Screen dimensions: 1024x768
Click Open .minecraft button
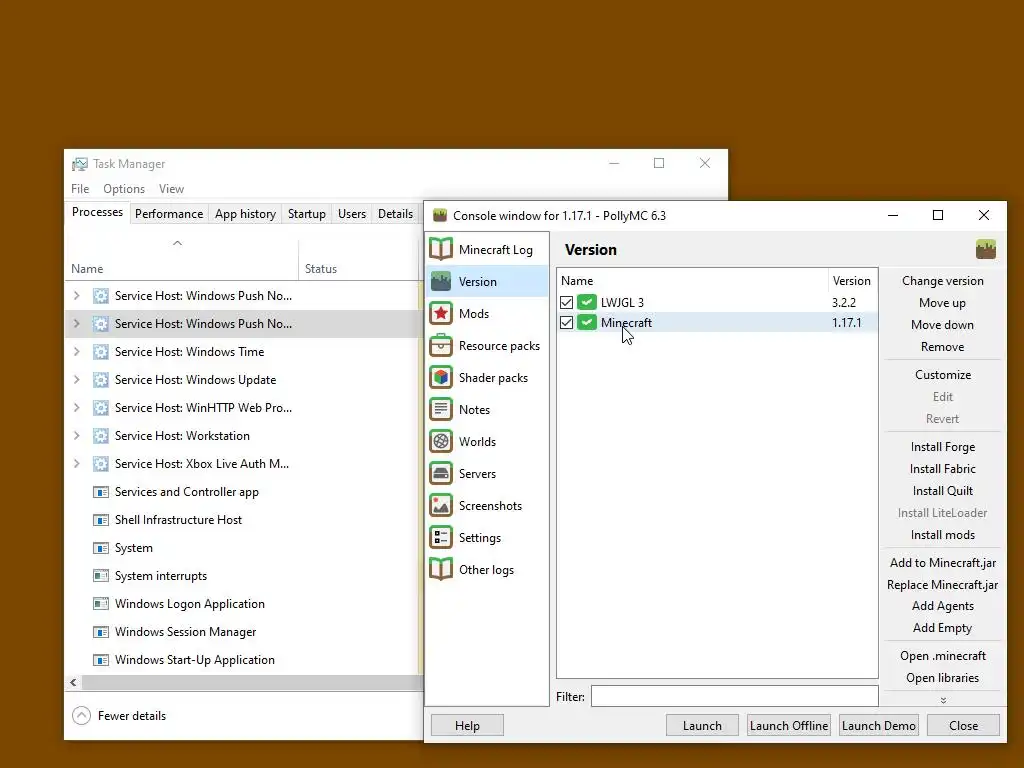(x=942, y=656)
